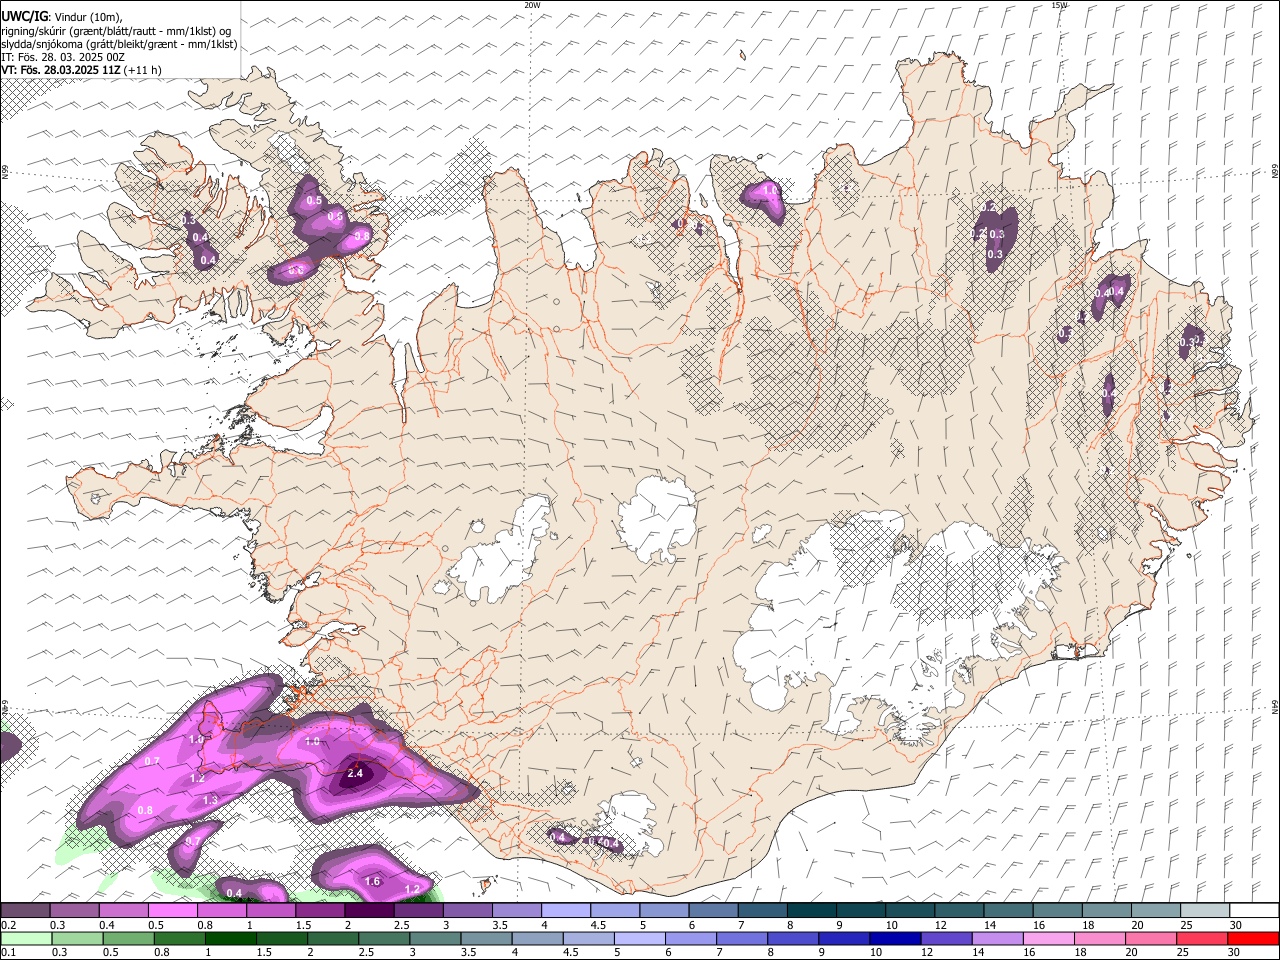Click the 20W longitude label
Screen dimensions: 1280x960
pos(532,5)
